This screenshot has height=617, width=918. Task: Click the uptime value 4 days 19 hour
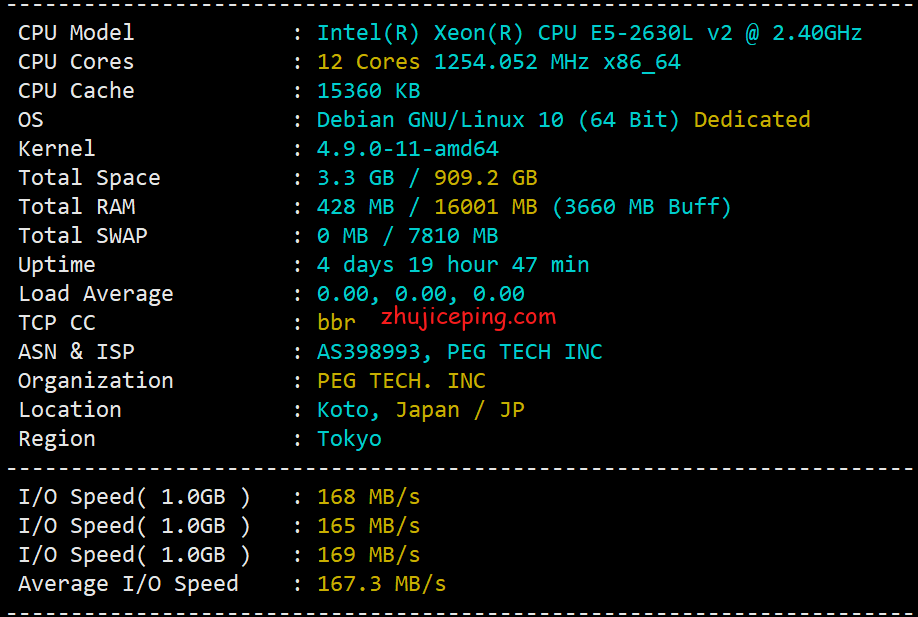452,265
